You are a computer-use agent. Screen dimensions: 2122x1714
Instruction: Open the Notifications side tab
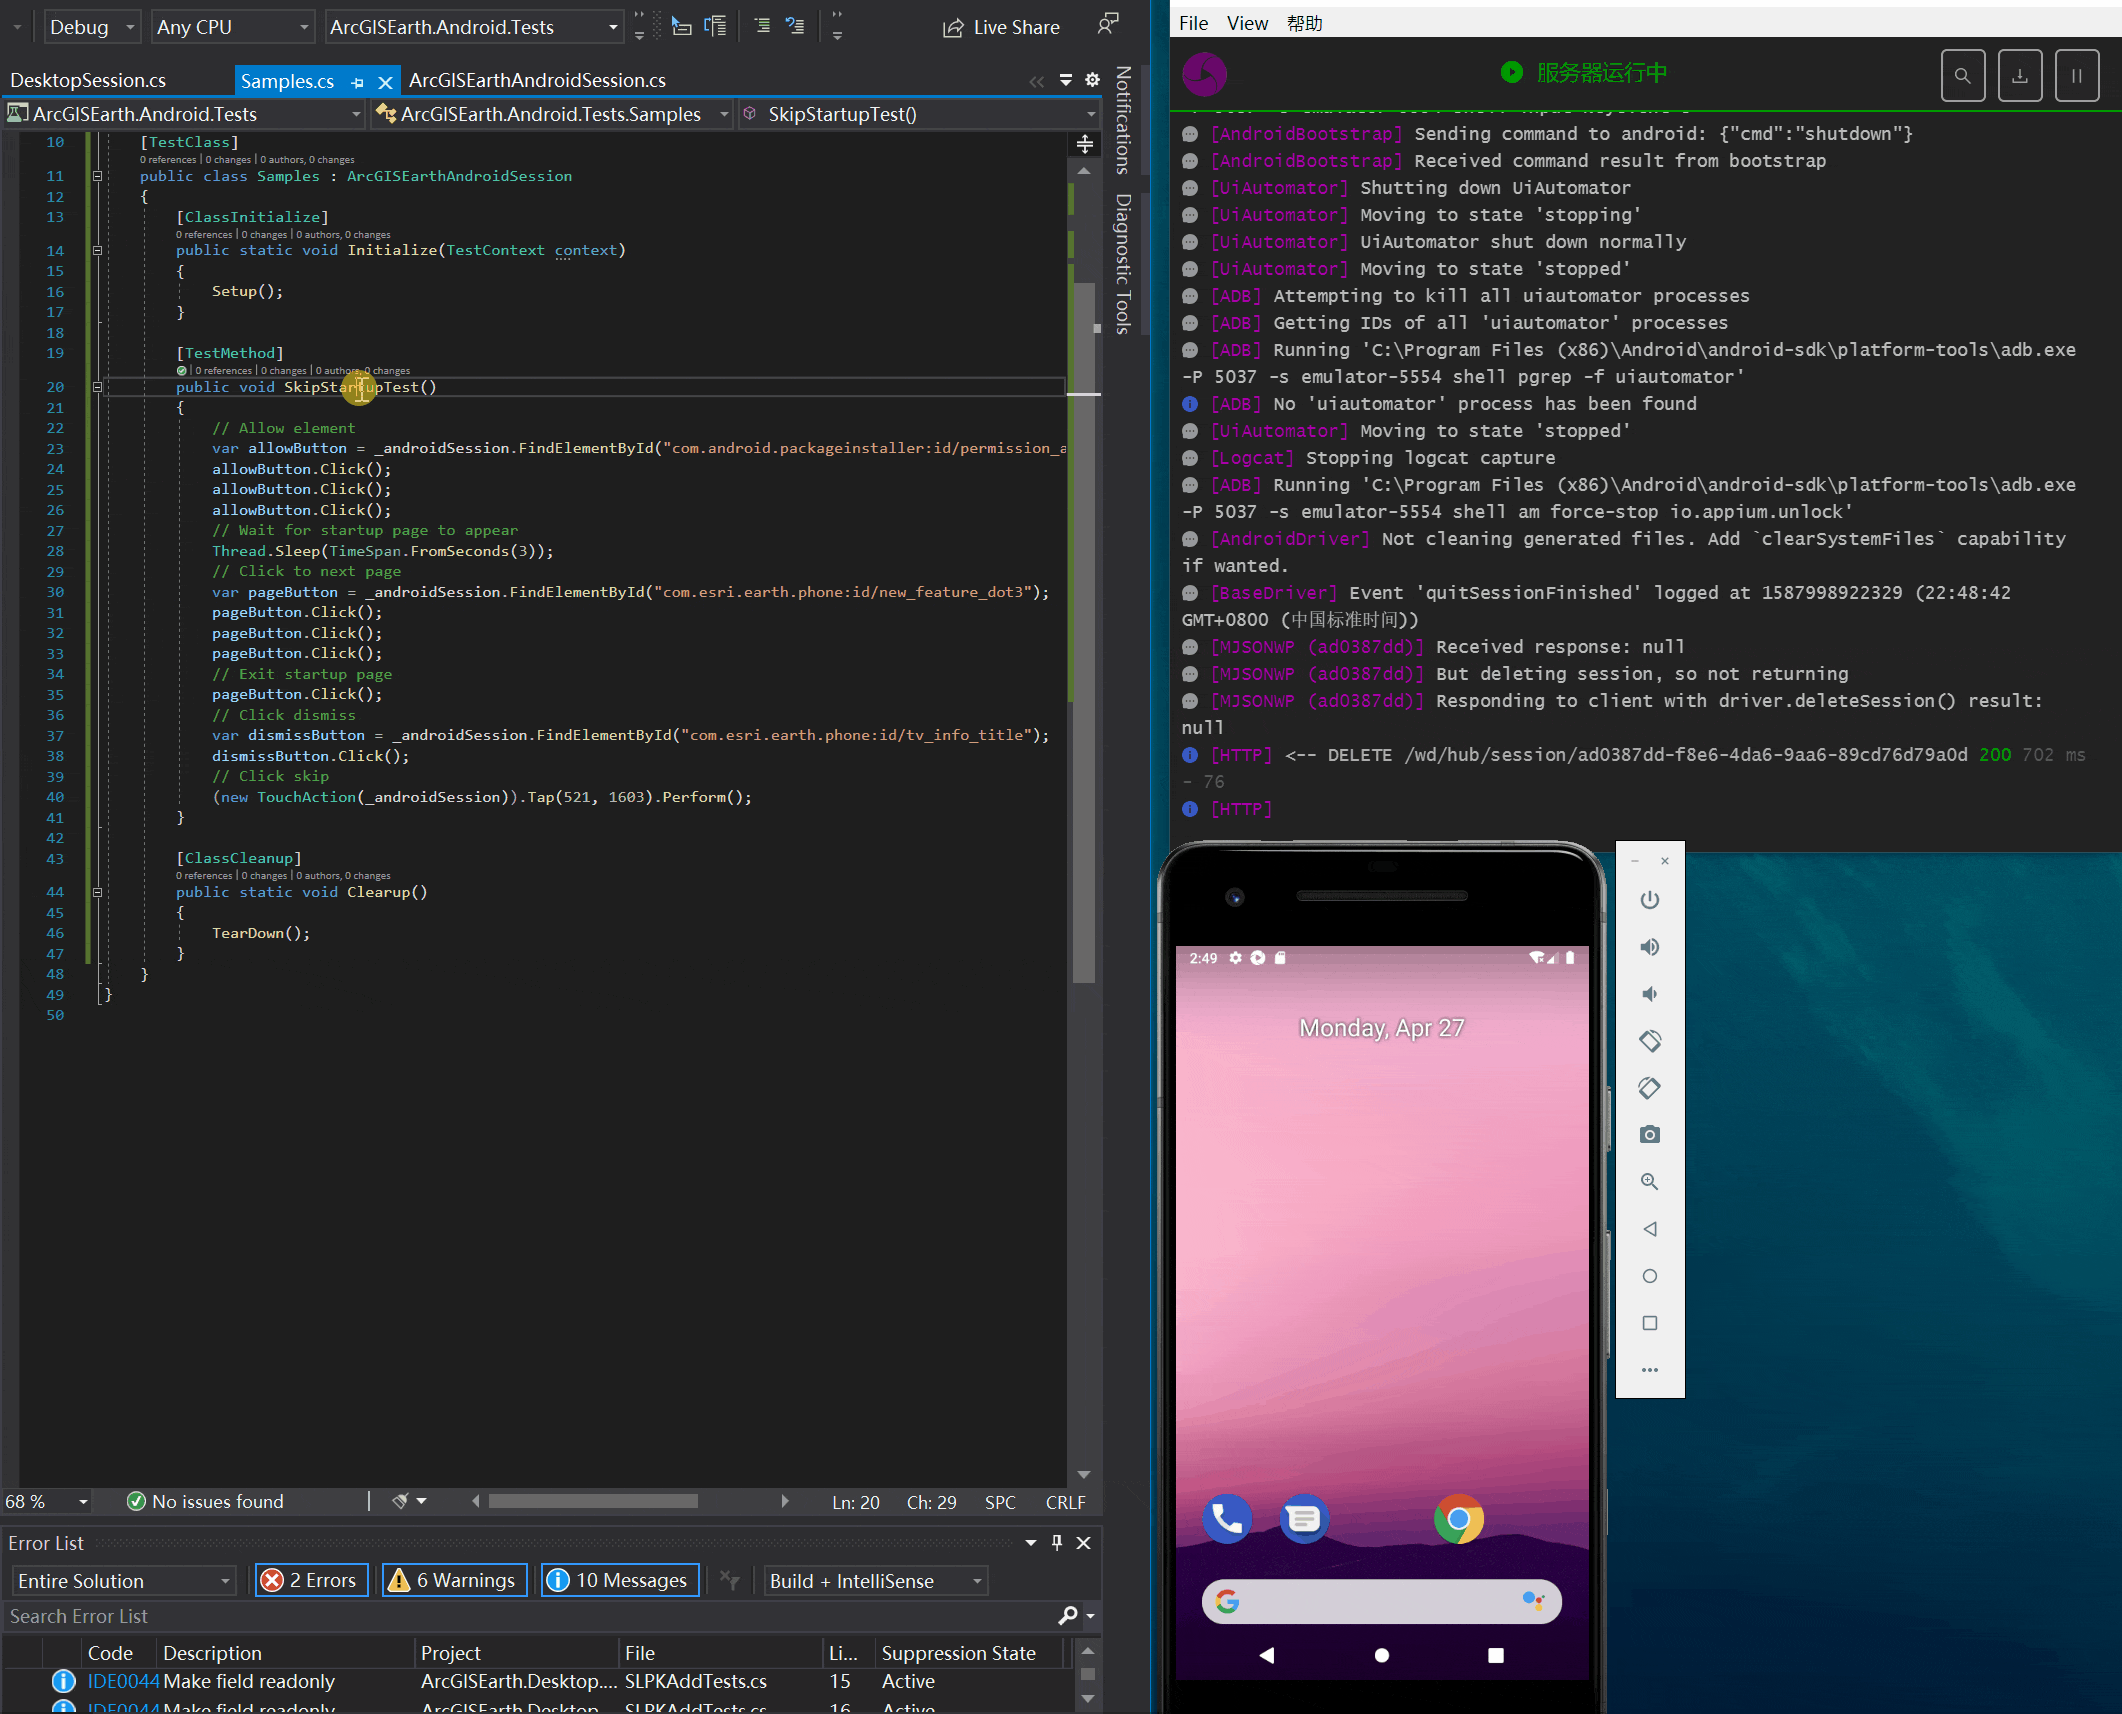pos(1123,120)
